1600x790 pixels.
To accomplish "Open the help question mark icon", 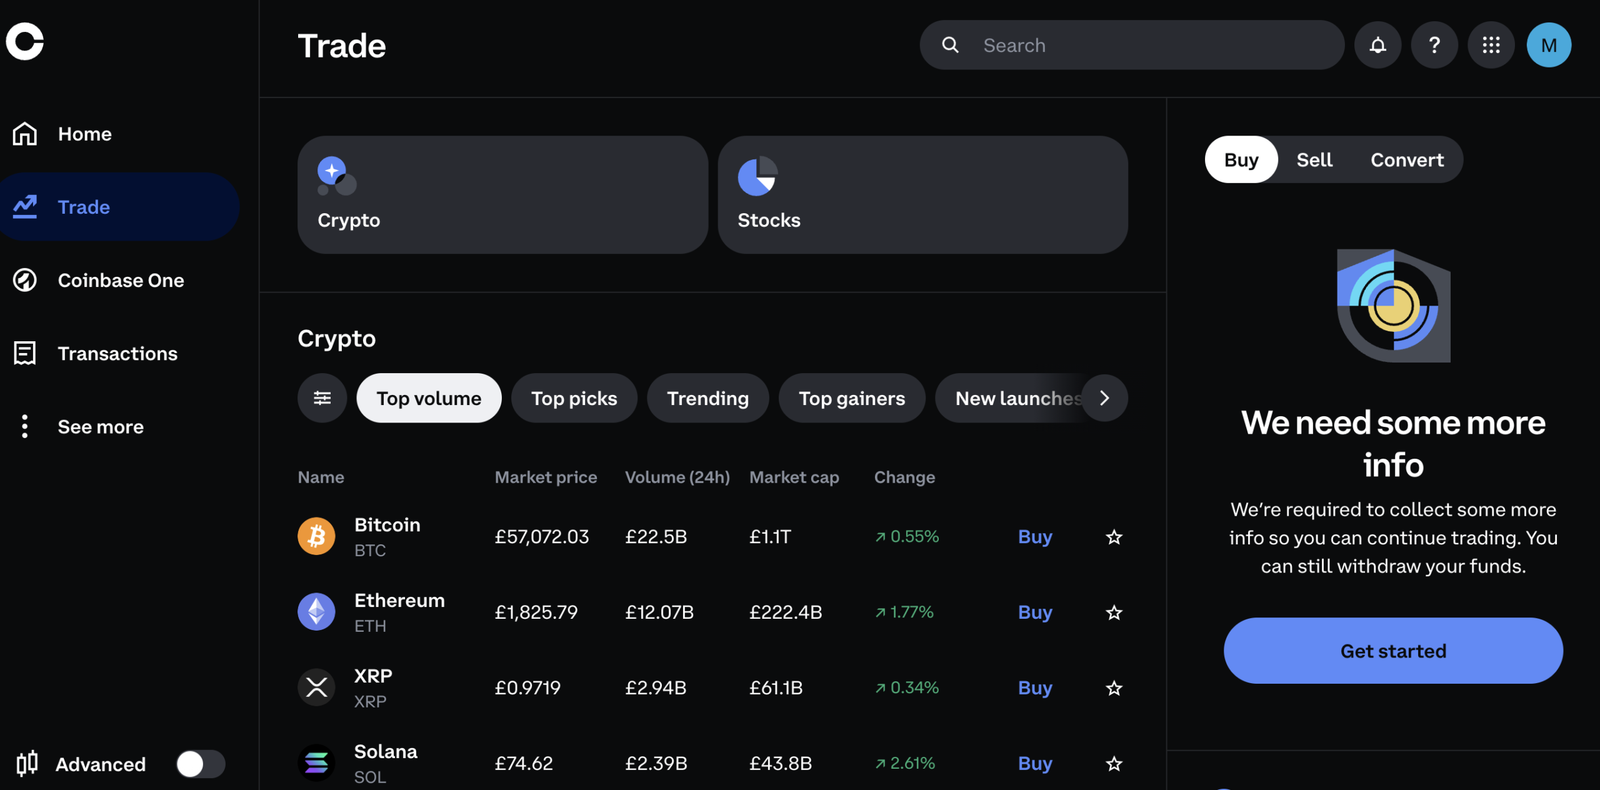I will pyautogui.click(x=1434, y=45).
